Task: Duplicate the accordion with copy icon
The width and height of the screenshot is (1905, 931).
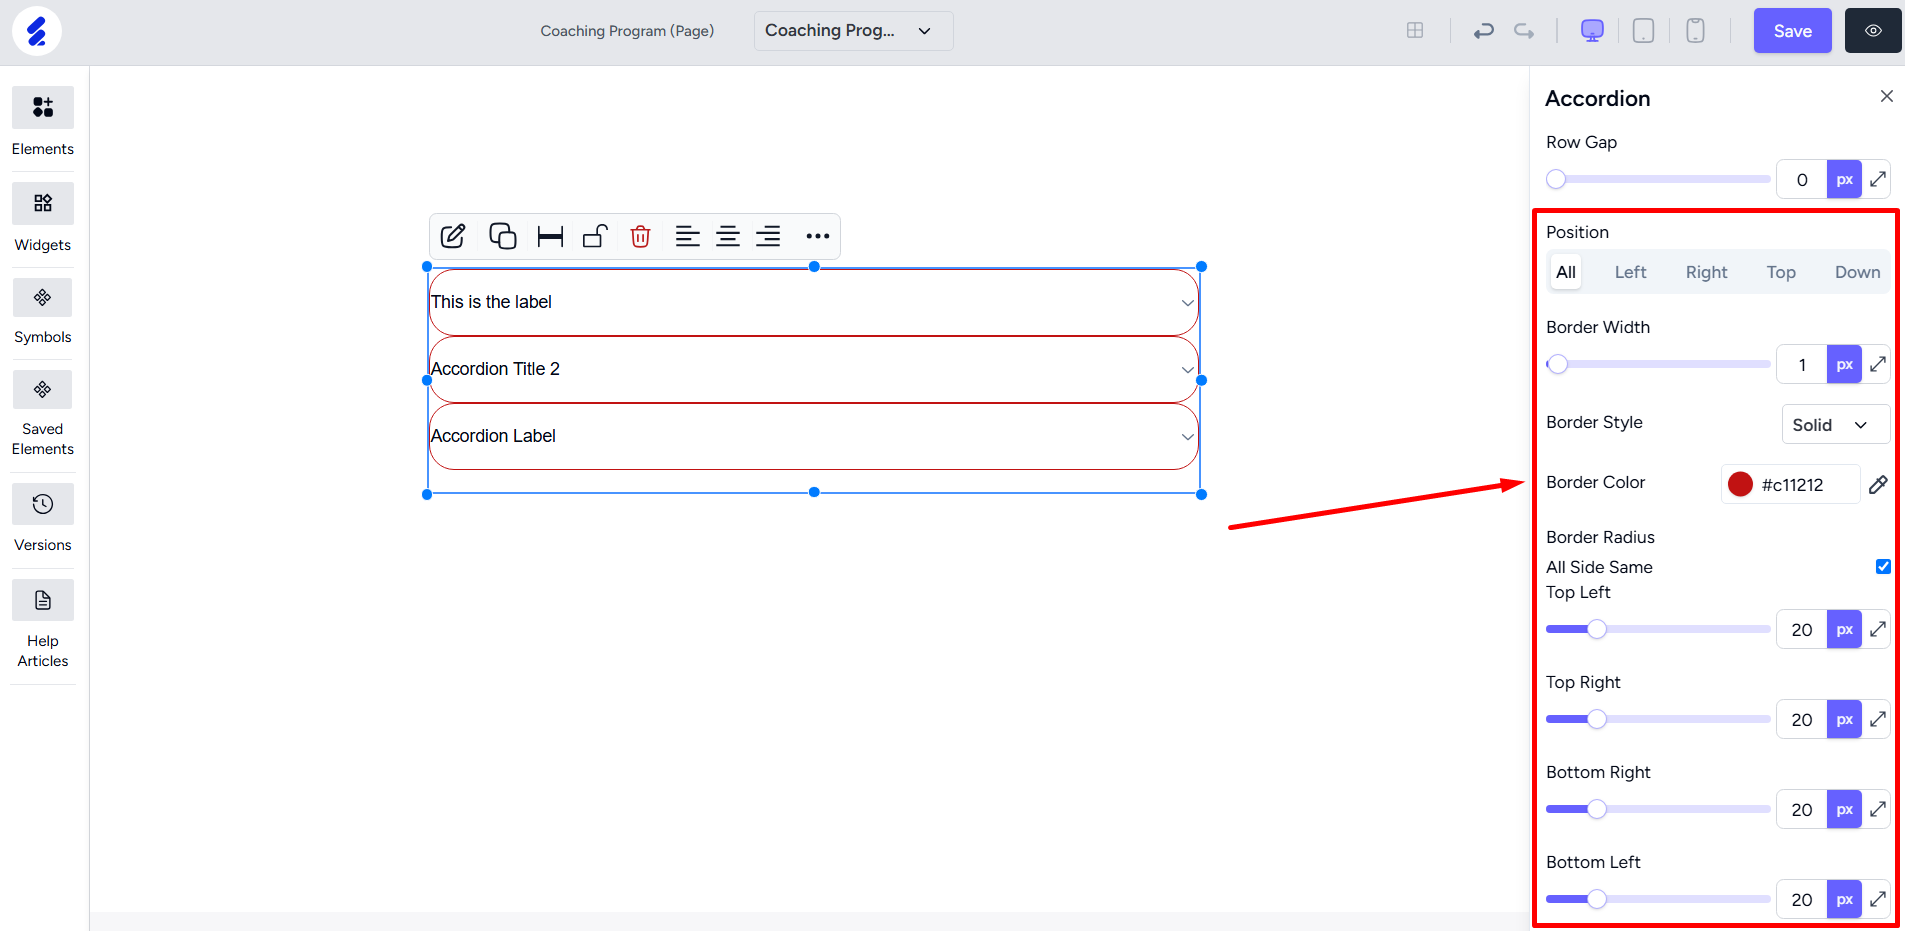Action: [502, 236]
